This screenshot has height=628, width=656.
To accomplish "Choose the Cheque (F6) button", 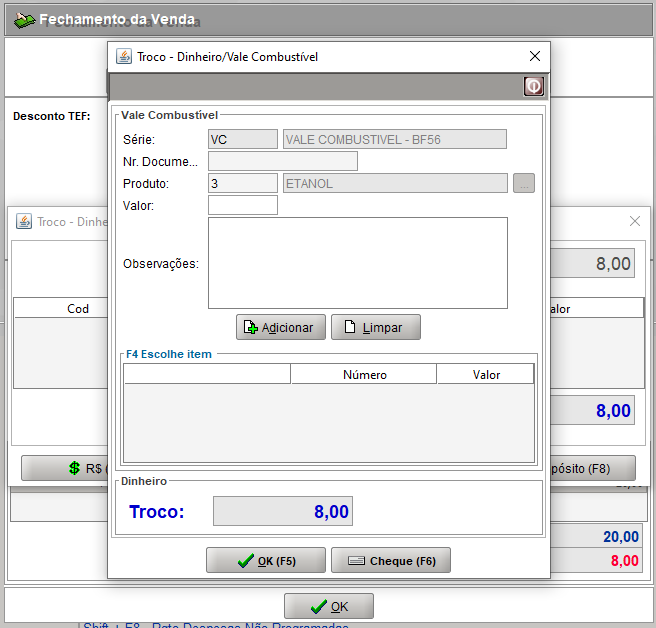I will (390, 561).
